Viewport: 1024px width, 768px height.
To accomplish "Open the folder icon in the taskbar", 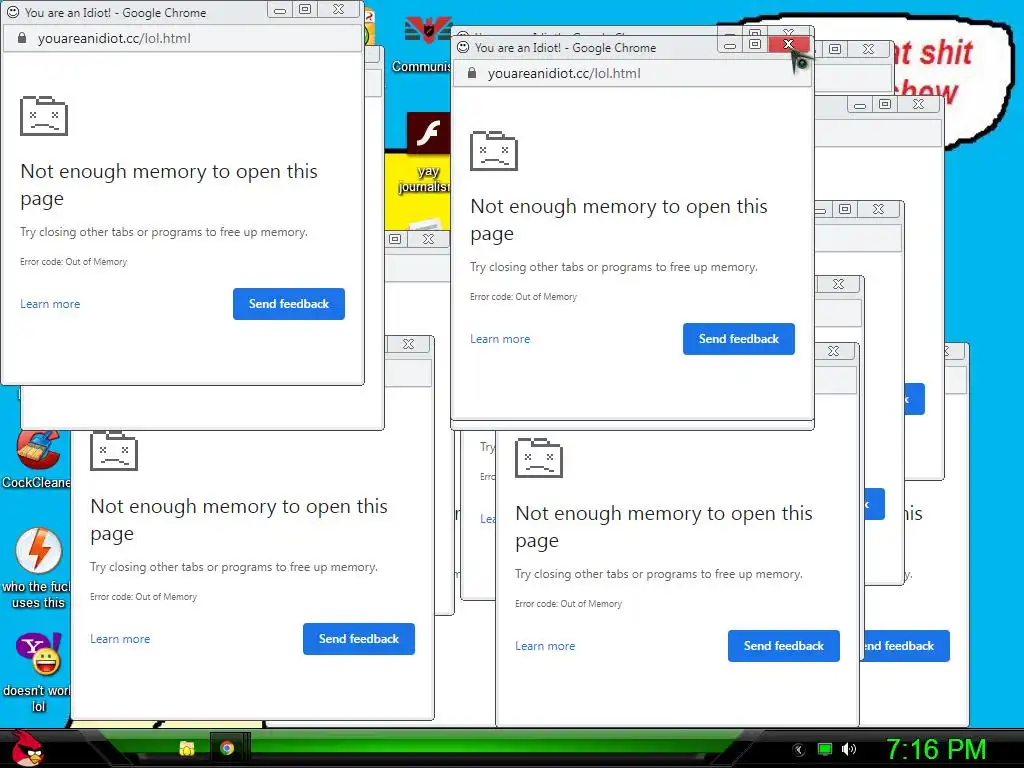I will (x=187, y=748).
